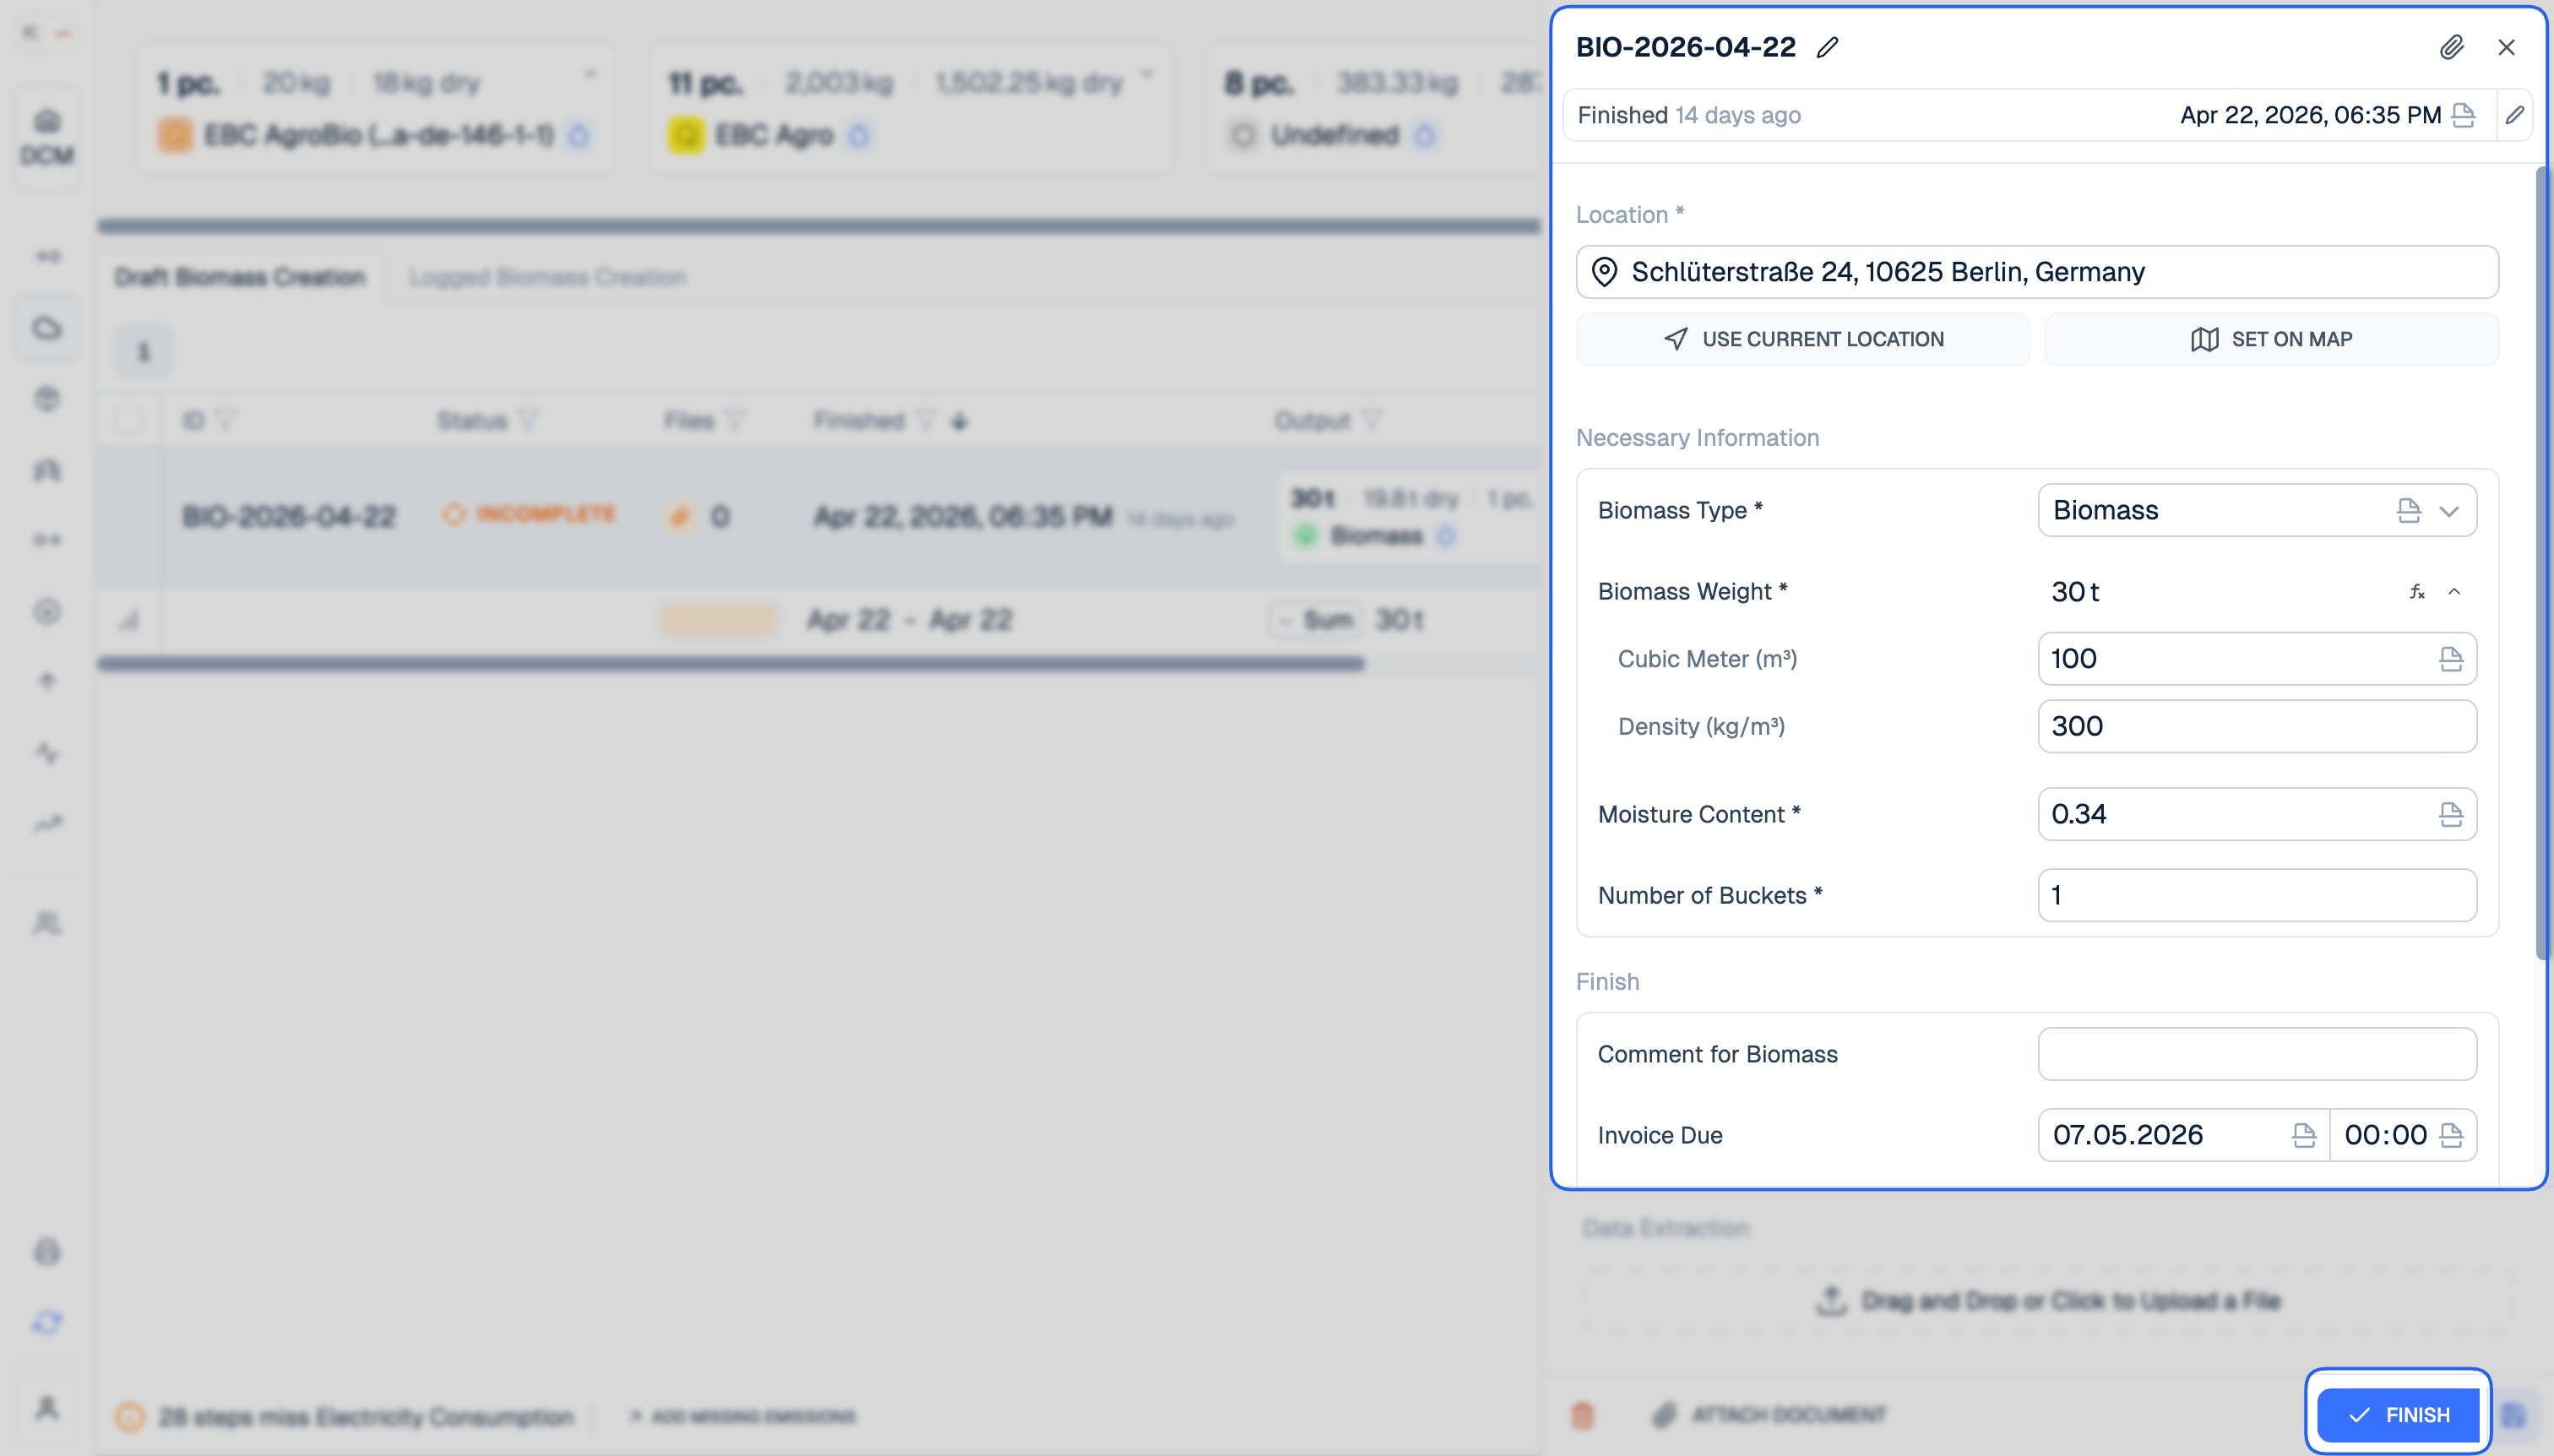The image size is (2554, 1456).
Task: Expand the EBC AgroBio card dropdown
Action: [x=590, y=76]
